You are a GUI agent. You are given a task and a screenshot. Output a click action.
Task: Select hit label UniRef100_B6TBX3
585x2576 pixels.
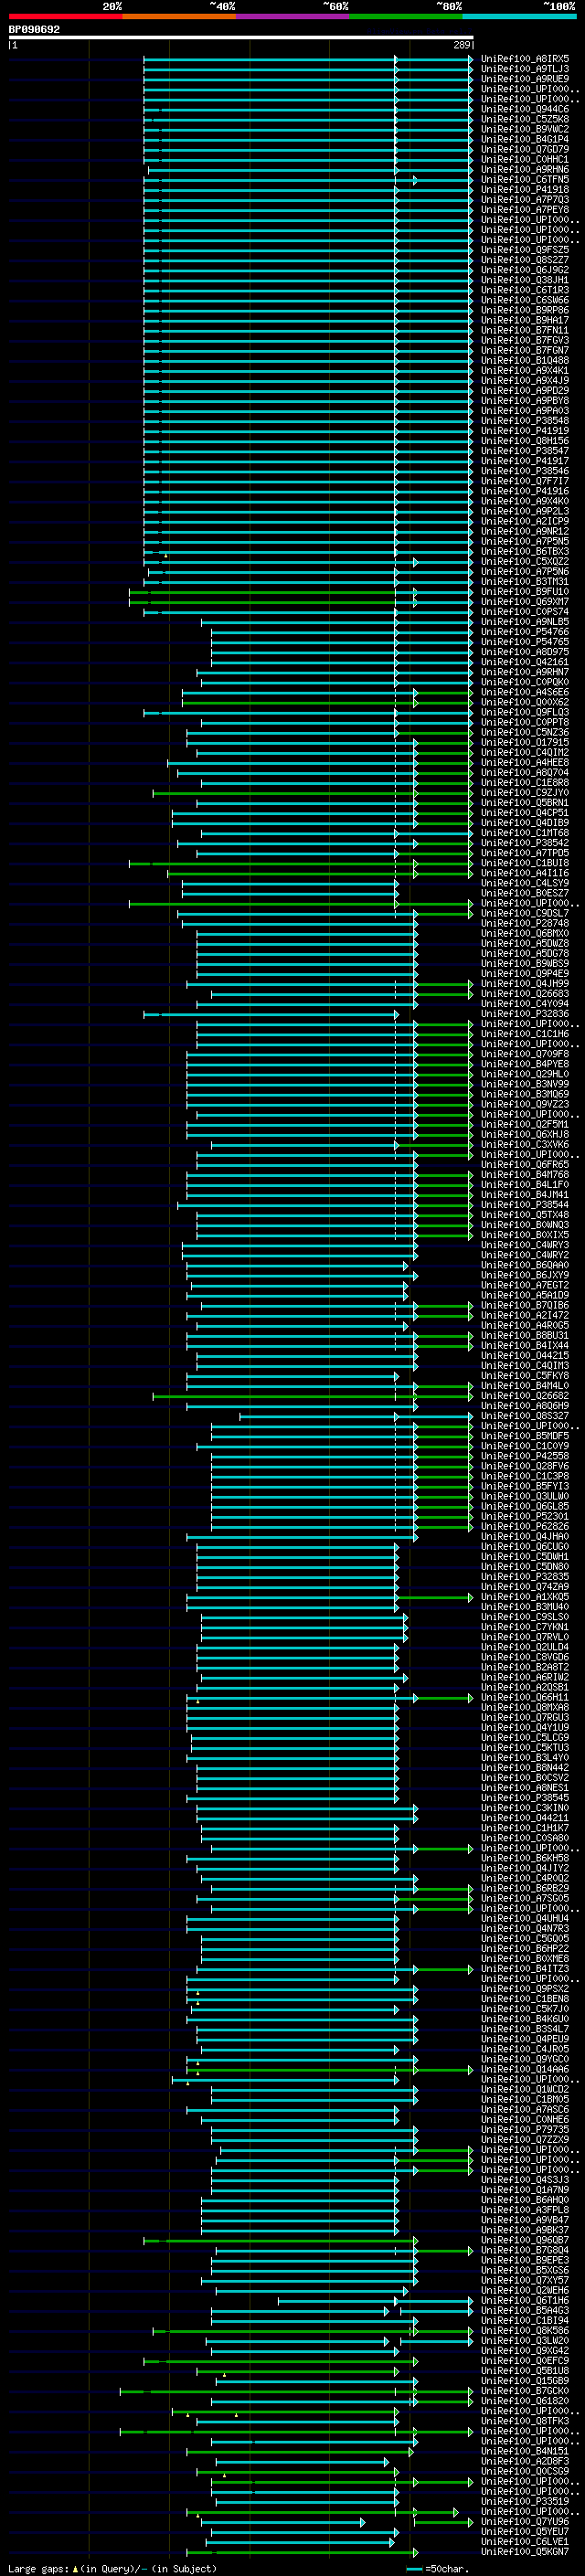click(525, 552)
